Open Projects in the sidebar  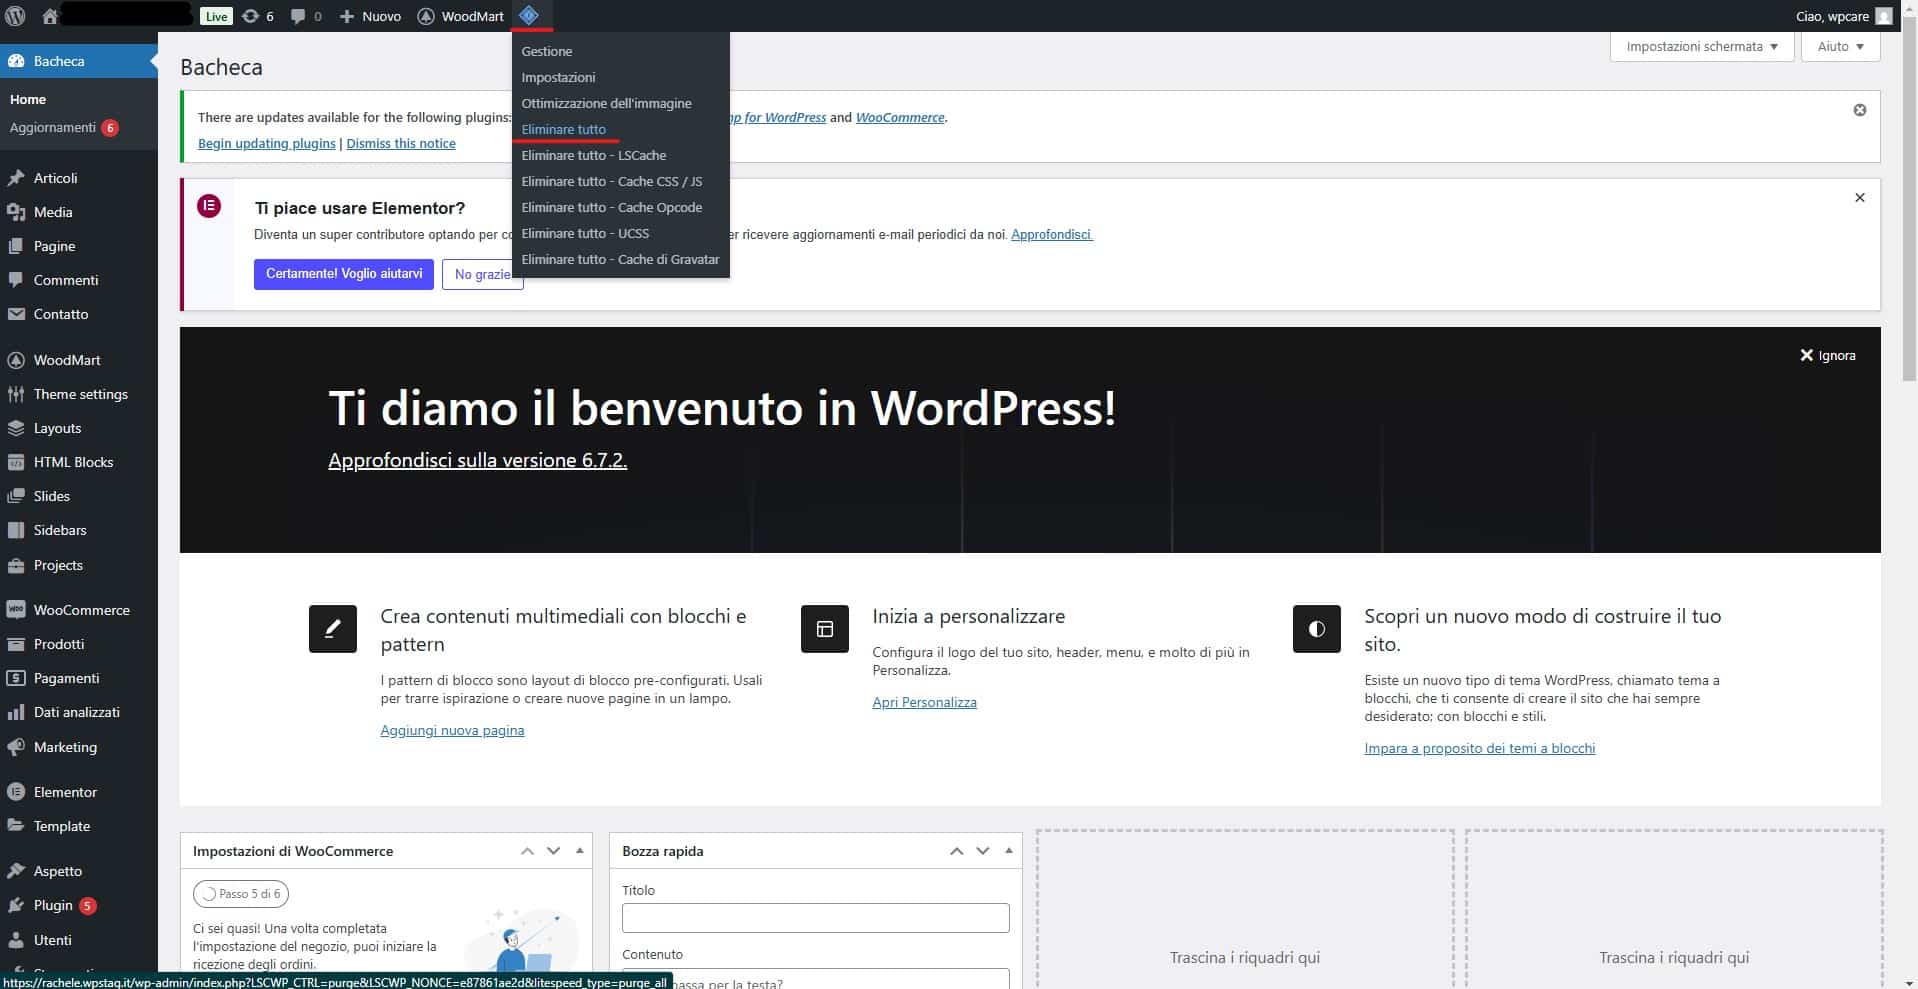[79, 565]
